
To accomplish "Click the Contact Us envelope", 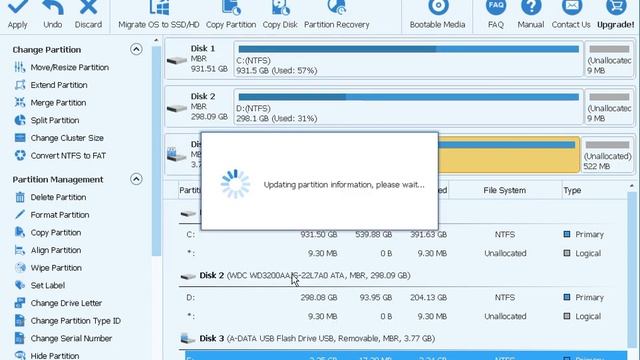I will (x=571, y=15).
